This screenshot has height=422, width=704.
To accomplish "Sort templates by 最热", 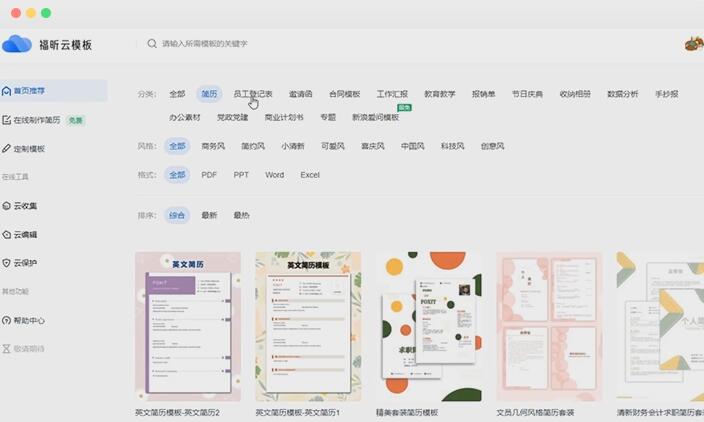I will (x=241, y=215).
